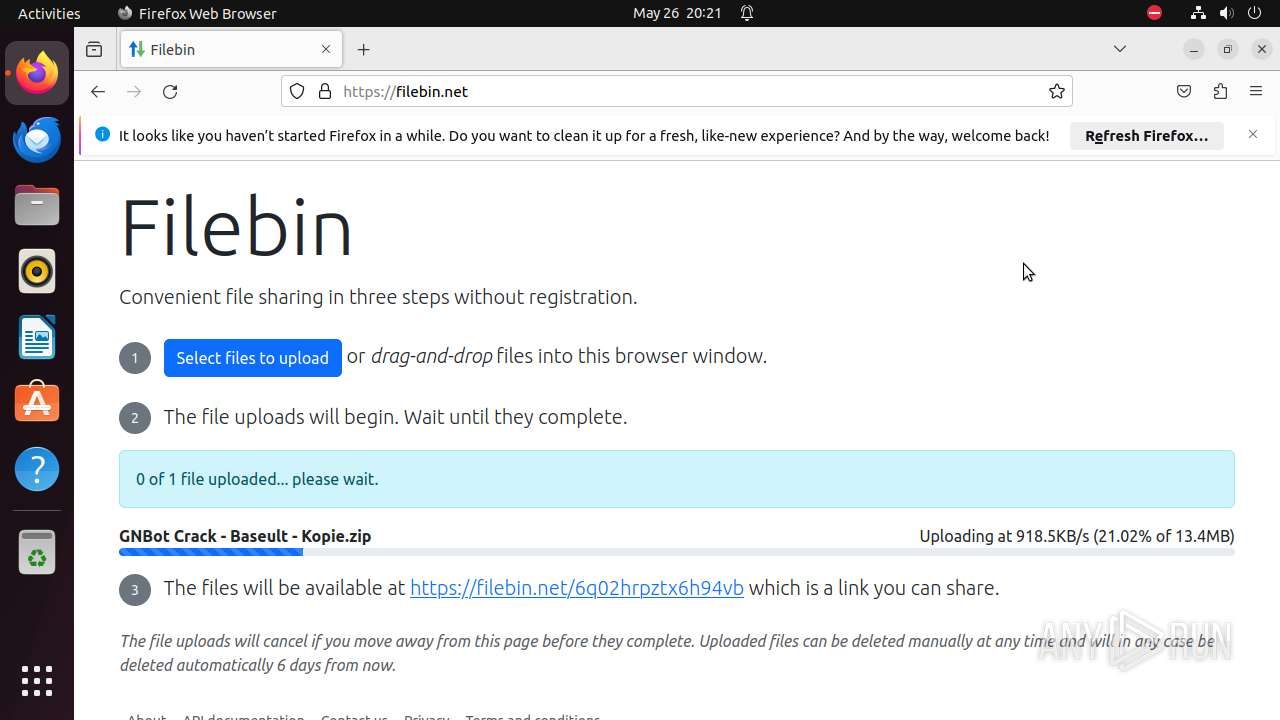
Task: Click the Uploading at 918.5KB/s status text
Action: pos(1077,536)
